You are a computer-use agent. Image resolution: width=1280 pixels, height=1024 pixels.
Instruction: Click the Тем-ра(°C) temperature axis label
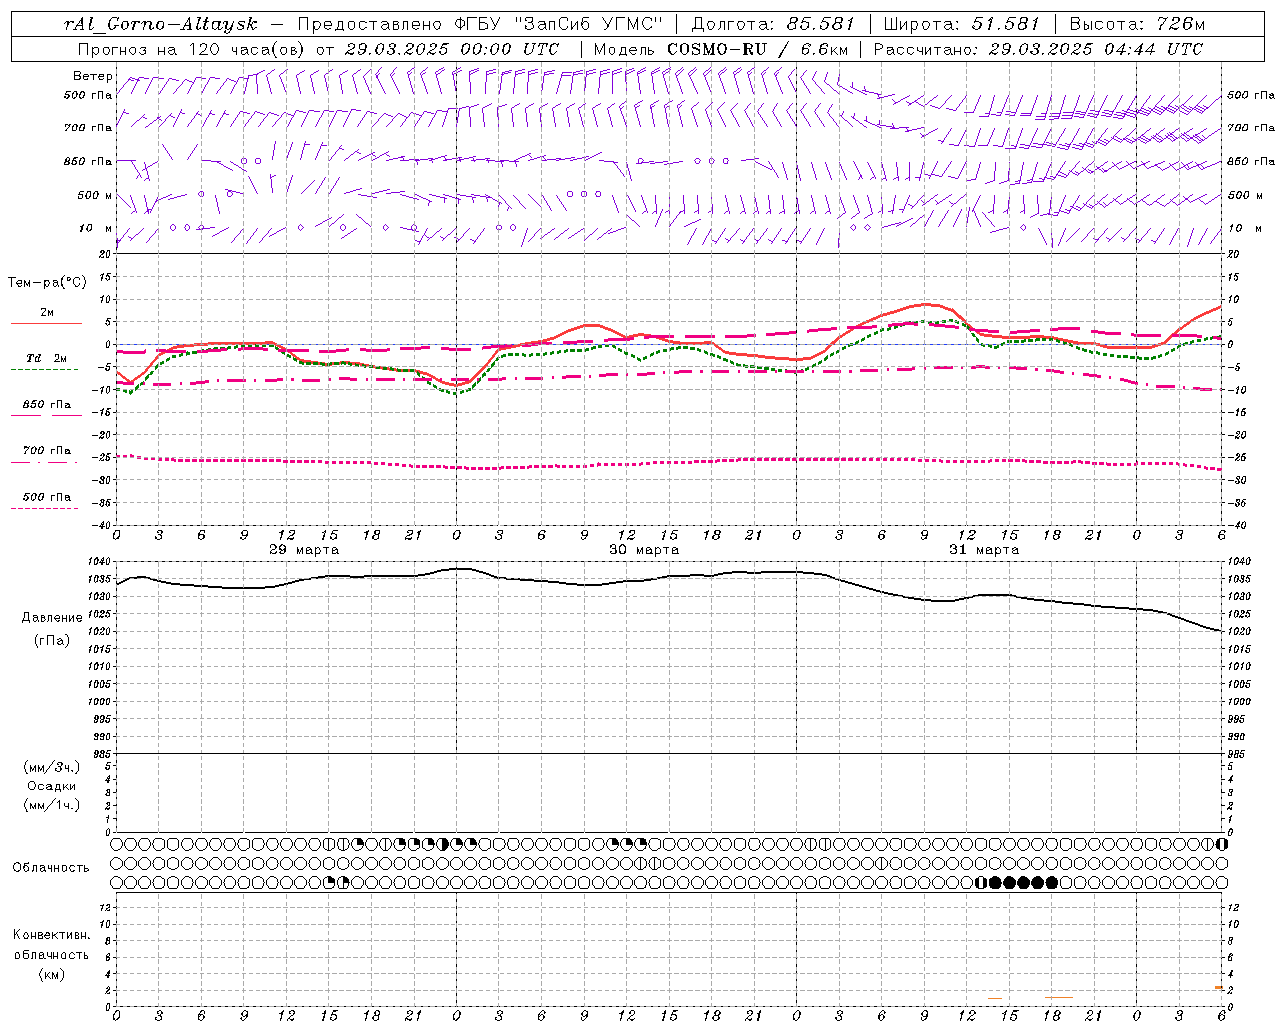coord(47,283)
